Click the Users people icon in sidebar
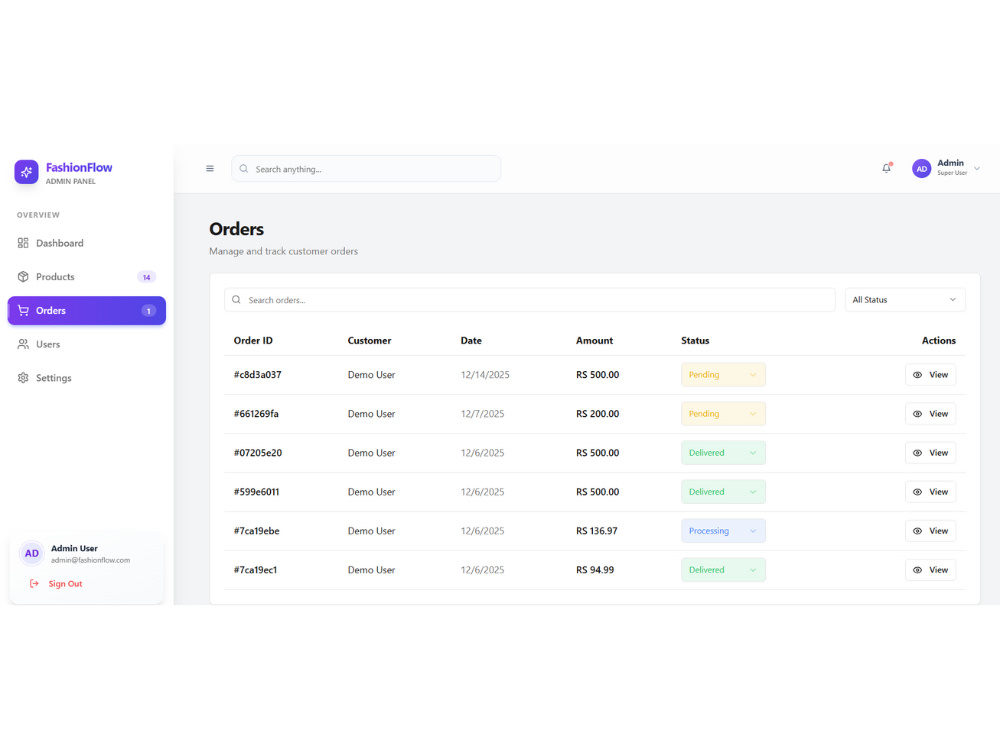The height and width of the screenshot is (750, 1000). 23,344
